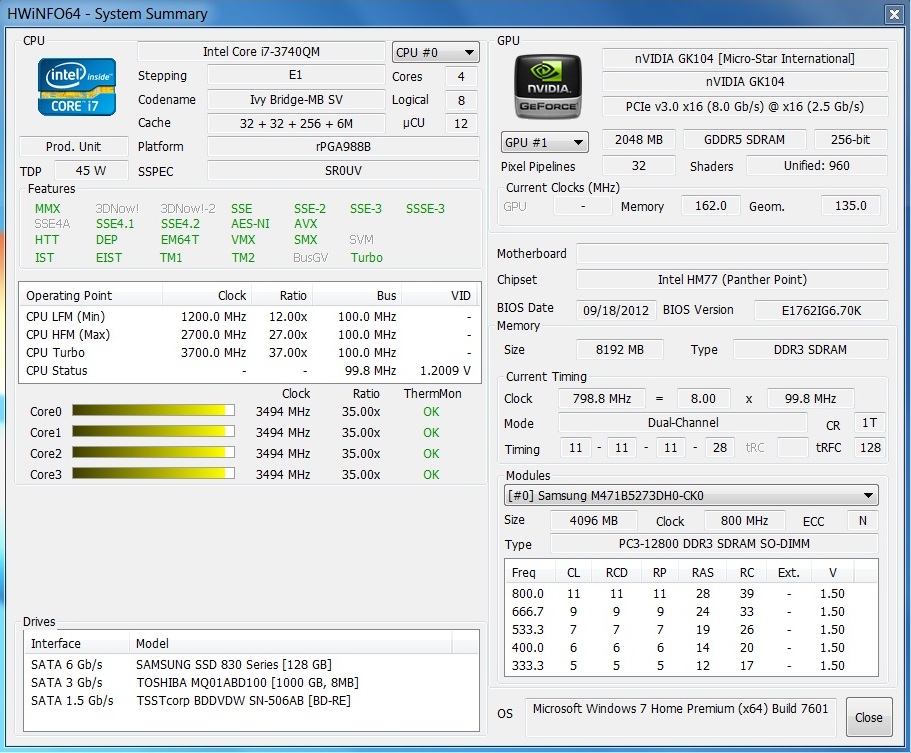Click the GDDR5 SDRAM field
This screenshot has width=911, height=753.
tap(744, 139)
